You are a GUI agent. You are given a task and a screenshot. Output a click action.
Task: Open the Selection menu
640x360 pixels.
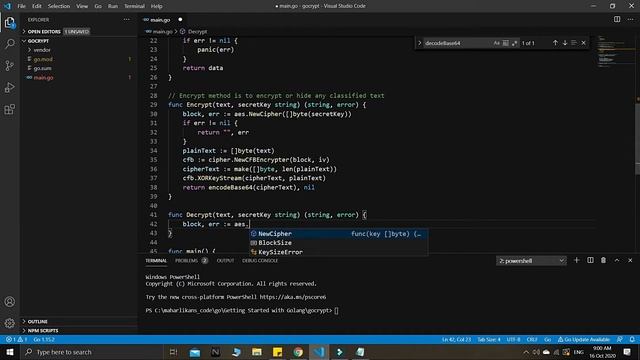tap(59, 6)
